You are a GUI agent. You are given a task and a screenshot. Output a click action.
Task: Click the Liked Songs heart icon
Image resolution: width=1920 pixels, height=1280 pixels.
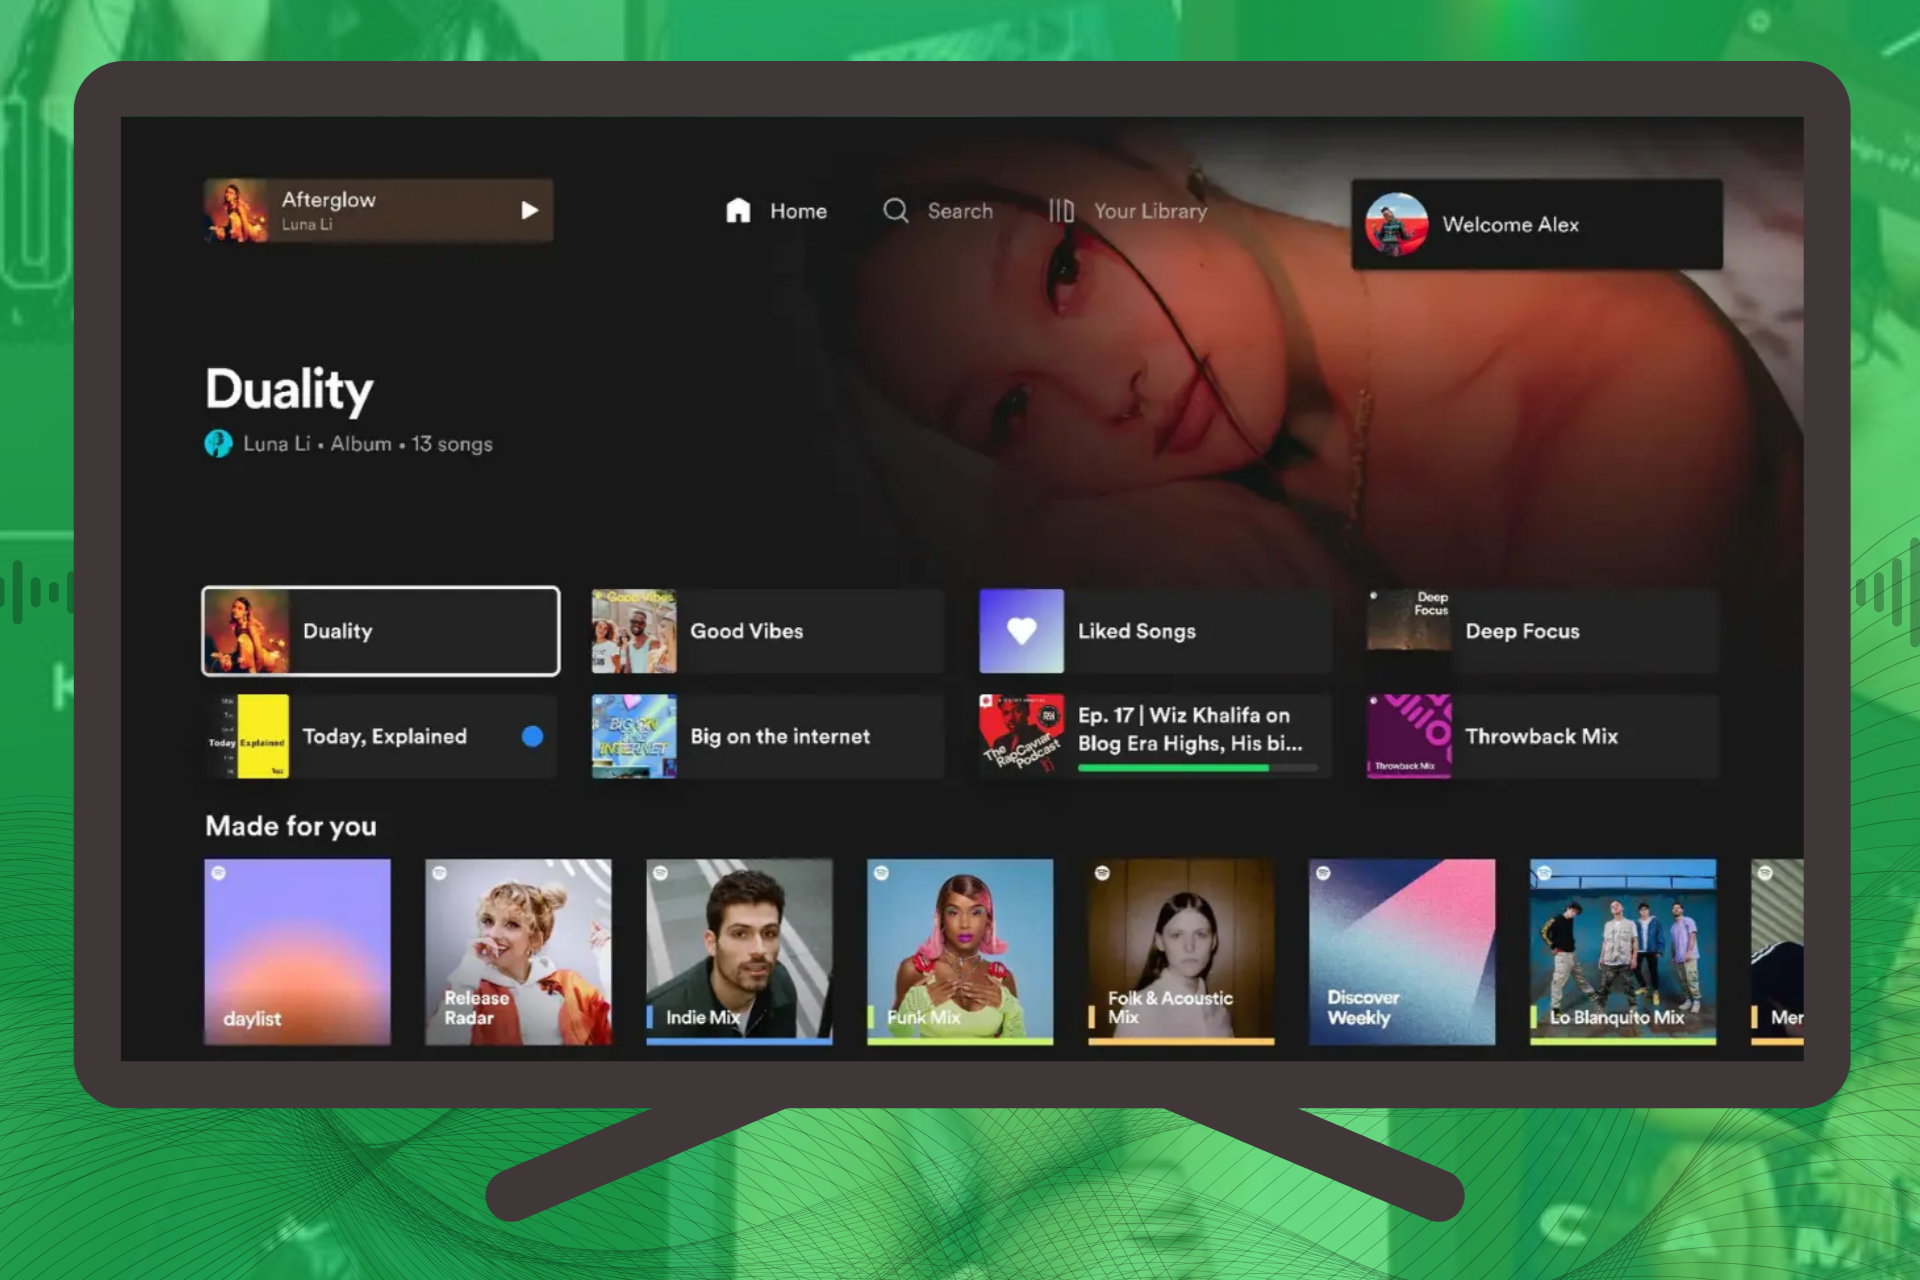(1021, 631)
